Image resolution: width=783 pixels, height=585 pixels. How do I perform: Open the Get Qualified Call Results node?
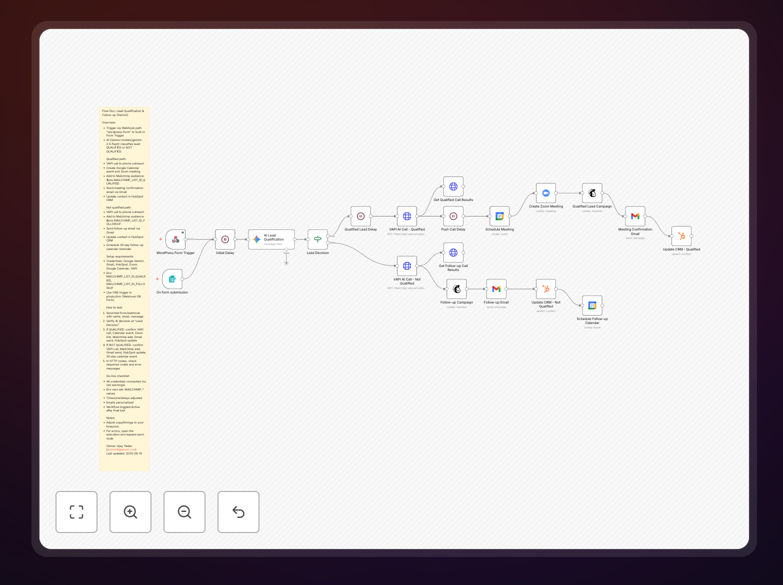[453, 186]
